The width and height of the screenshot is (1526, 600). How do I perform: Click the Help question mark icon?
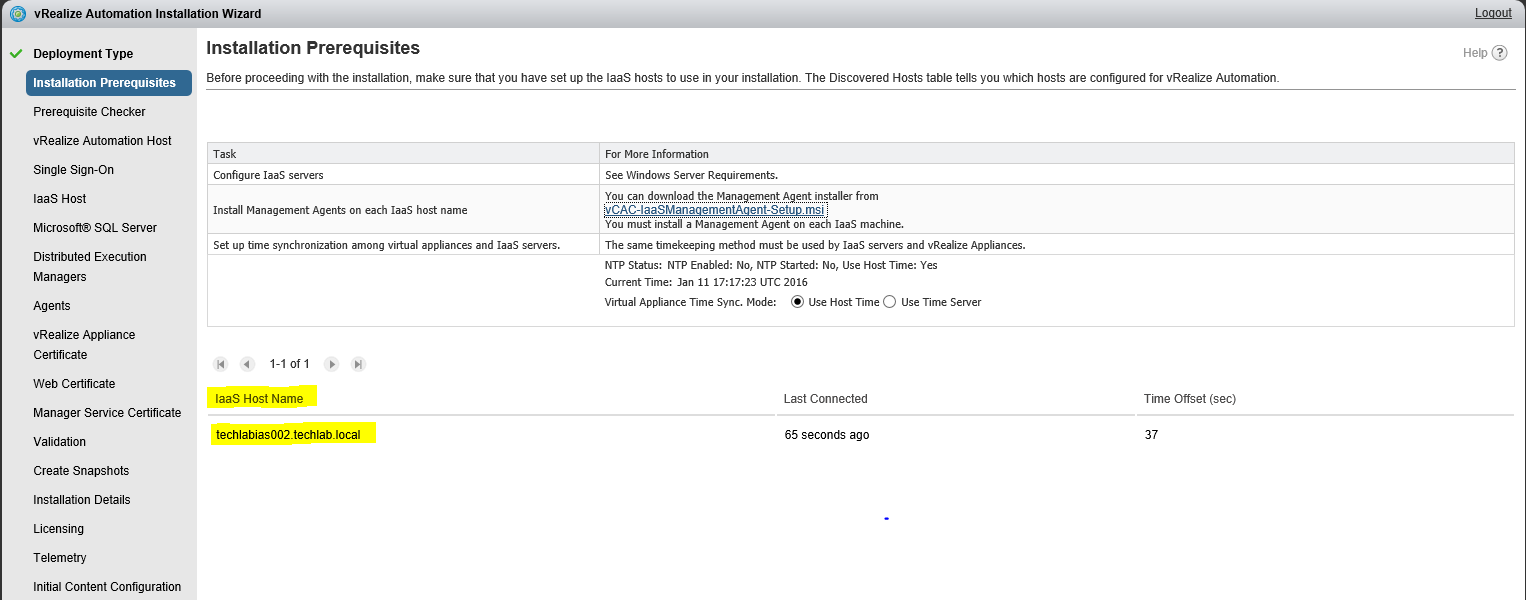1500,53
